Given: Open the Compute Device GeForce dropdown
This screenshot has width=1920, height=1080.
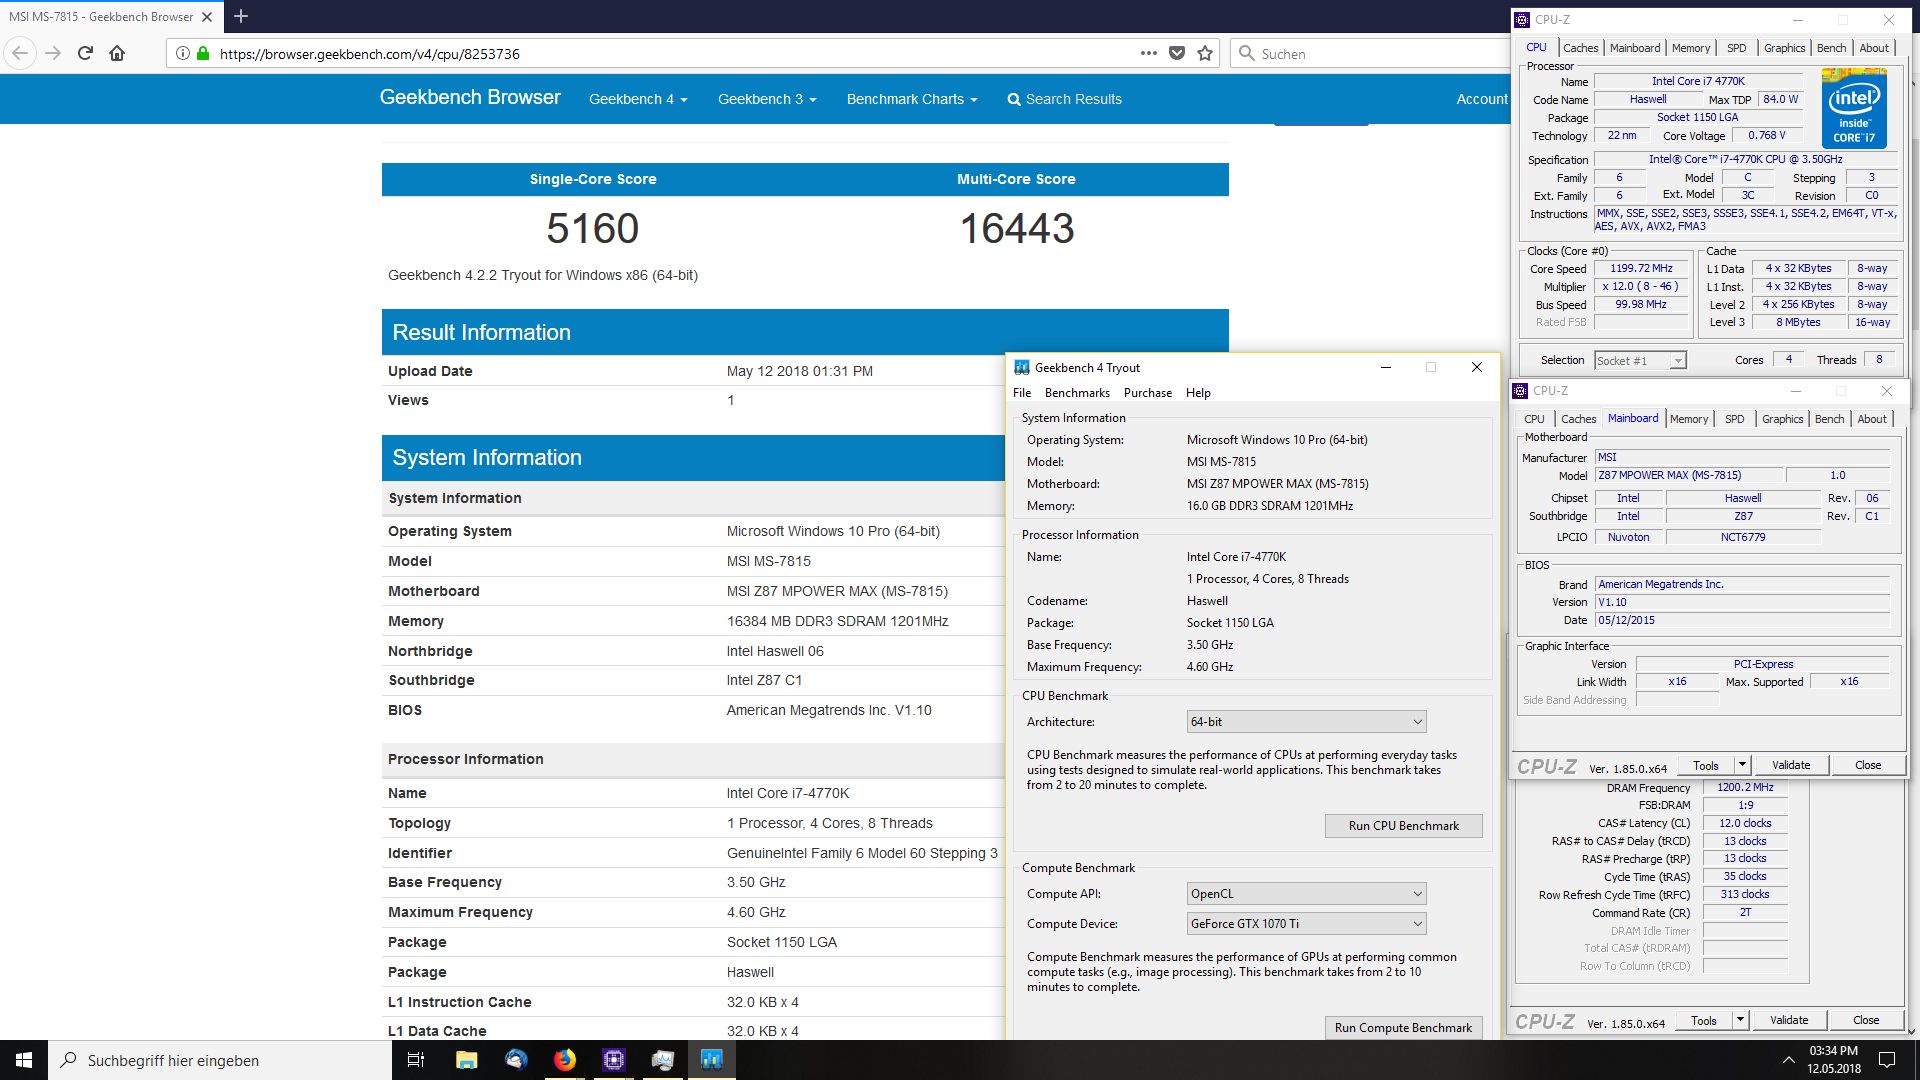Looking at the screenshot, I should (1306, 923).
